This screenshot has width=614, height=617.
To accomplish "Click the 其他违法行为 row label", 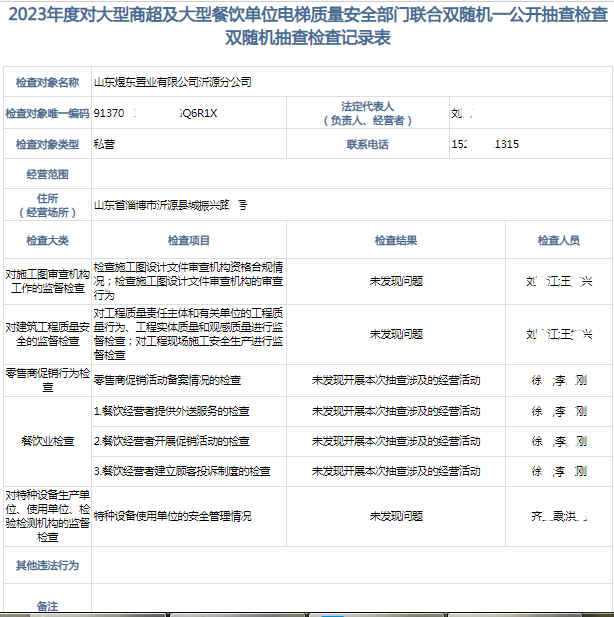I will point(47,565).
